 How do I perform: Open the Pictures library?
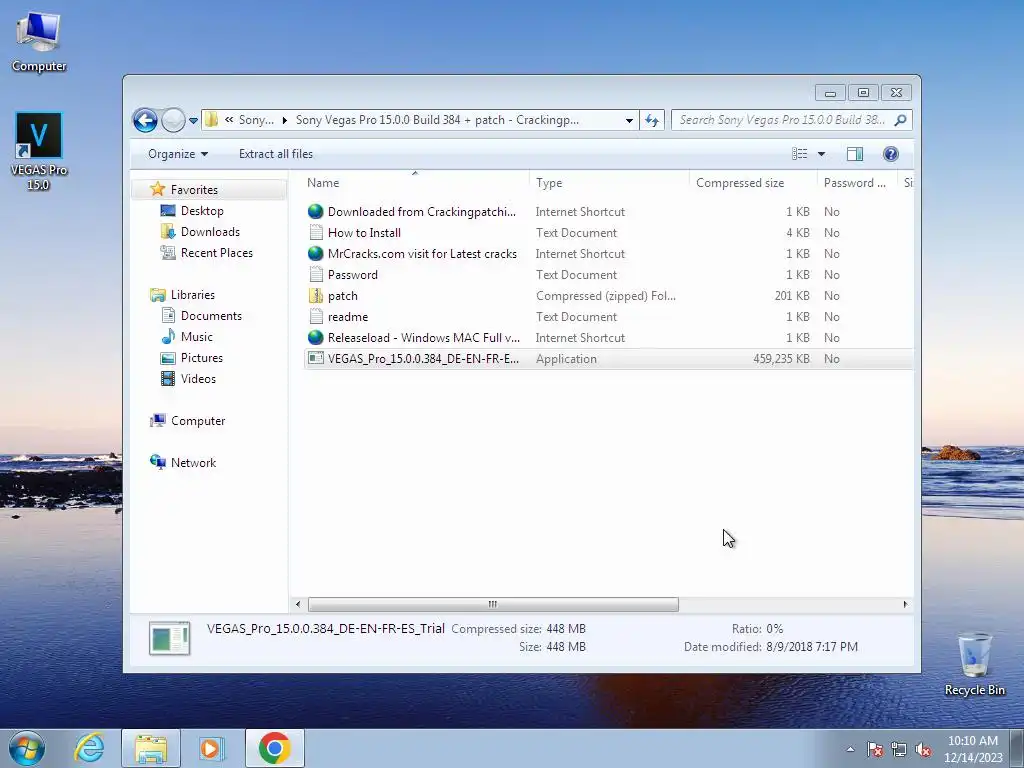(x=202, y=358)
